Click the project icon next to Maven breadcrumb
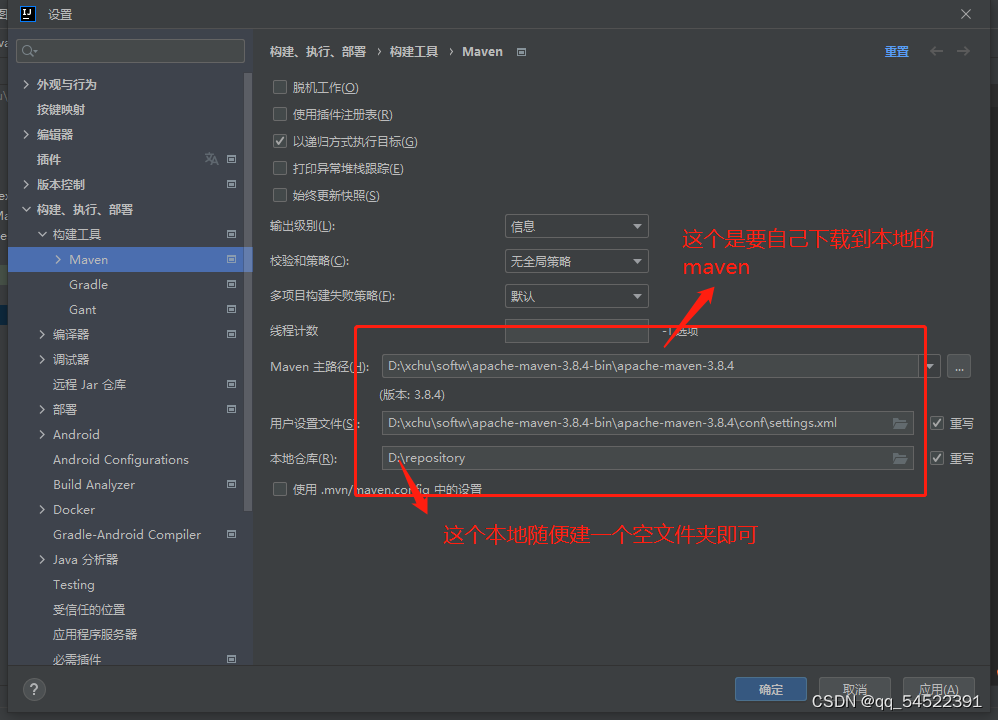 pos(521,52)
